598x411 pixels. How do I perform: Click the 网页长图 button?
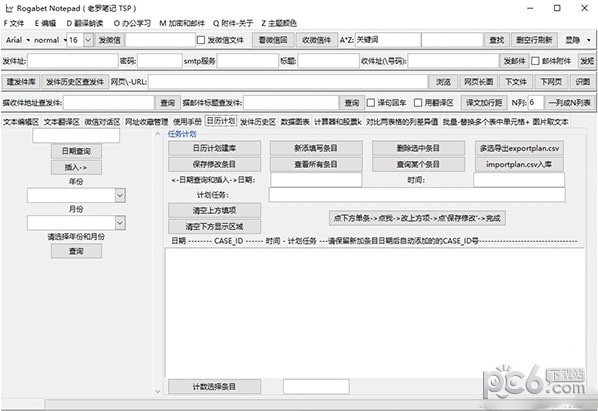(x=478, y=82)
